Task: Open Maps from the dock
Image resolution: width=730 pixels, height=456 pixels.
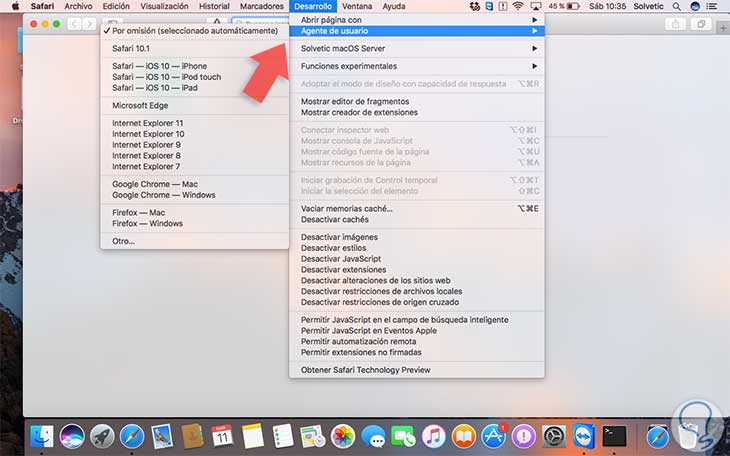Action: [x=312, y=437]
